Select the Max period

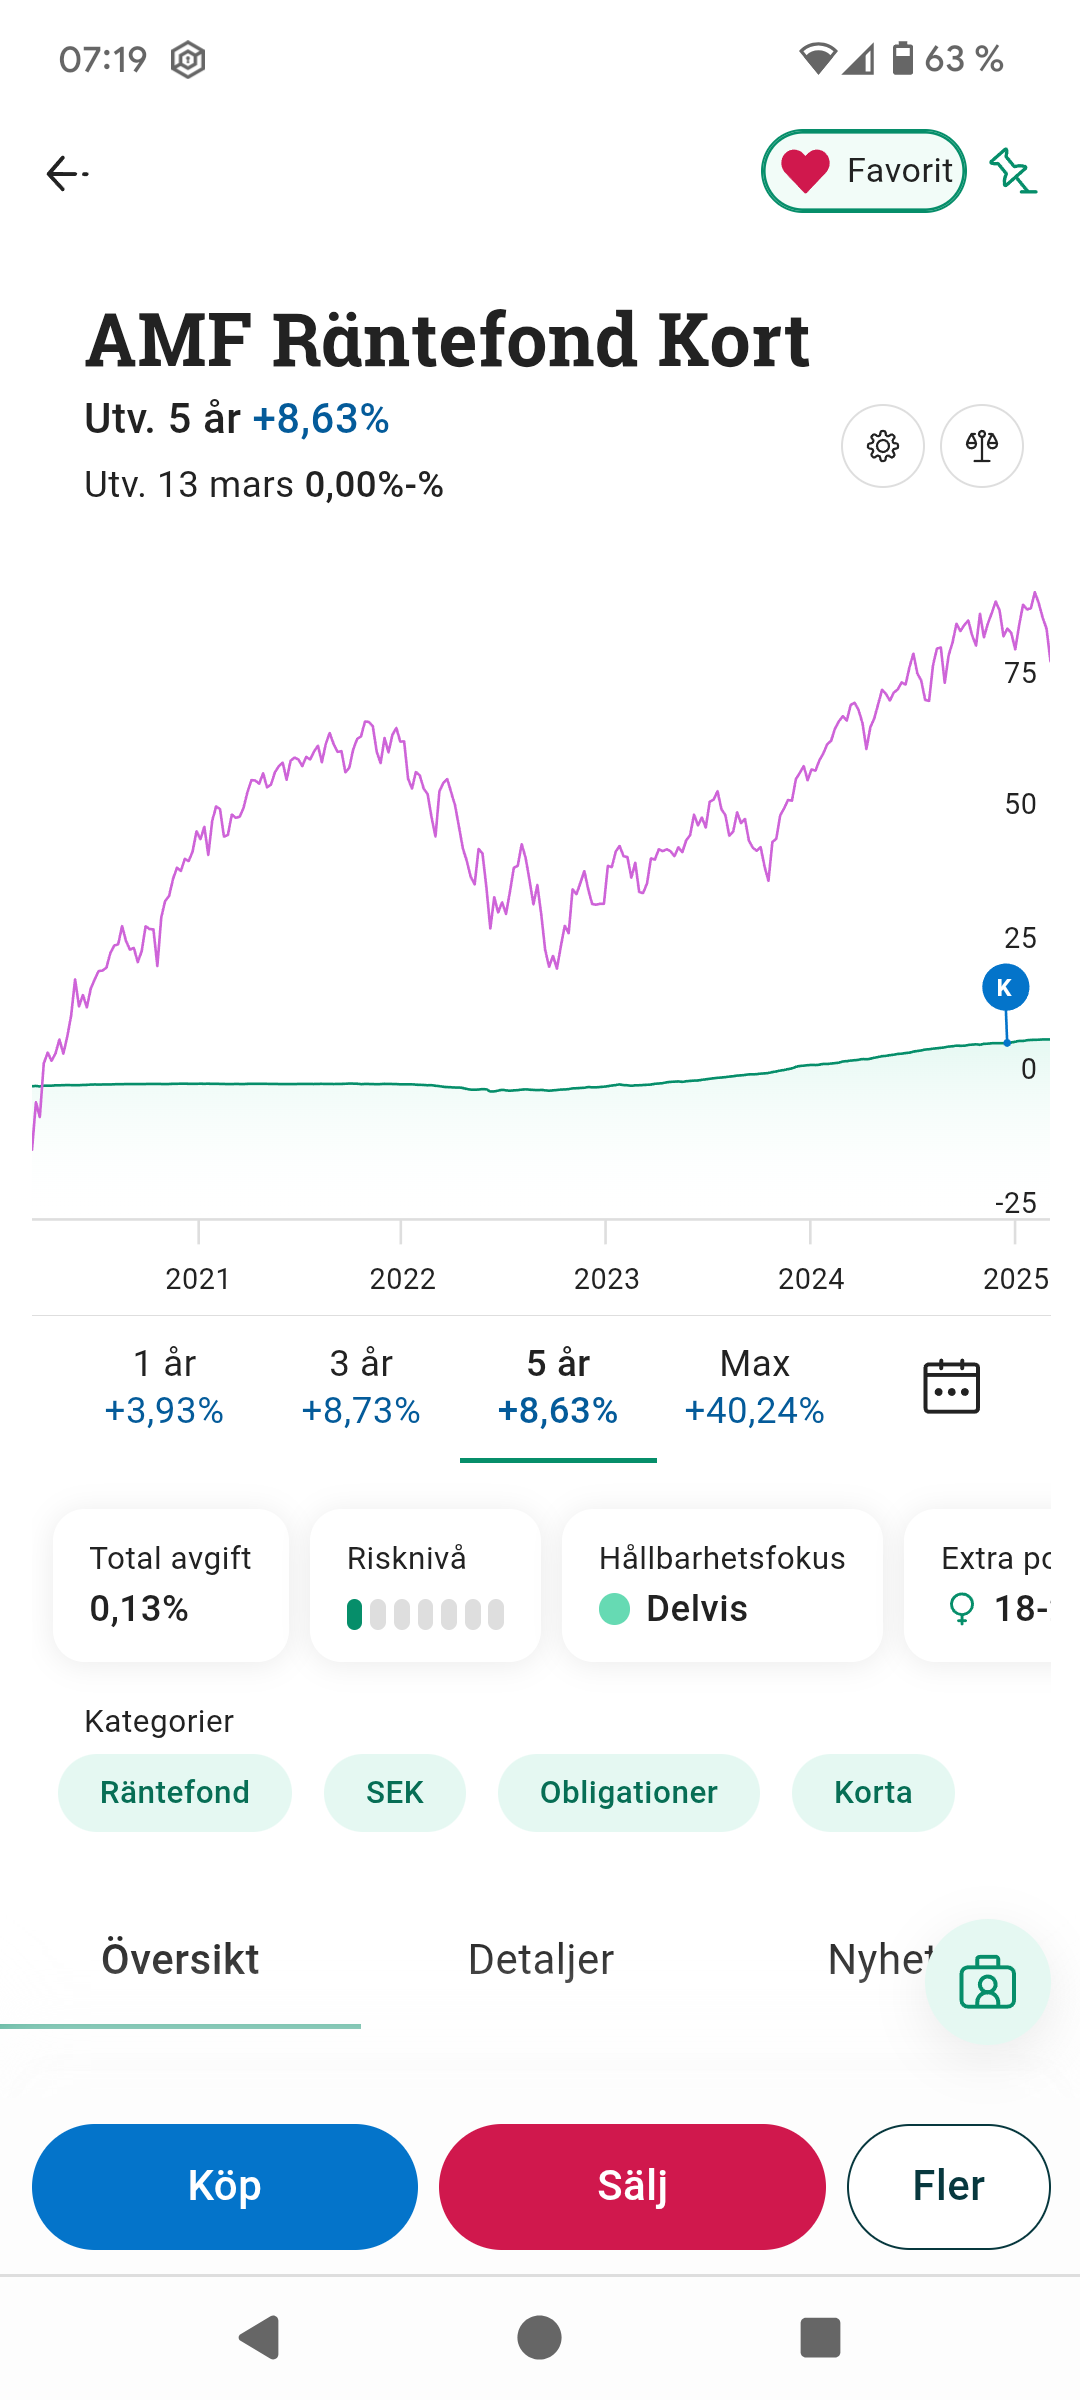754,1387
